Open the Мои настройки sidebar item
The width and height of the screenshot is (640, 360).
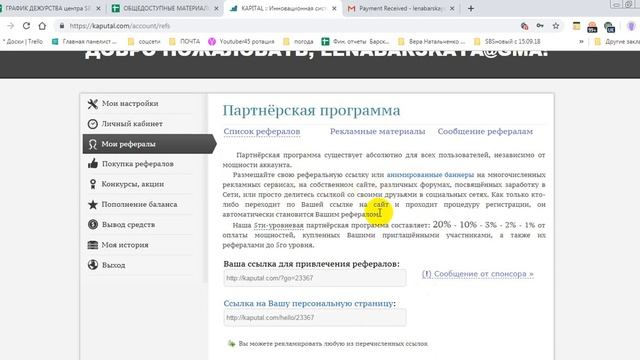(x=130, y=104)
